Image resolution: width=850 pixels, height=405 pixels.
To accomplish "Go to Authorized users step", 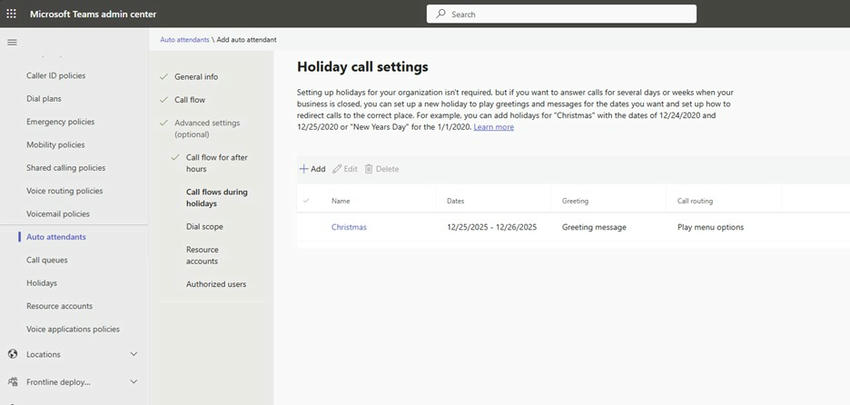I will pos(216,284).
